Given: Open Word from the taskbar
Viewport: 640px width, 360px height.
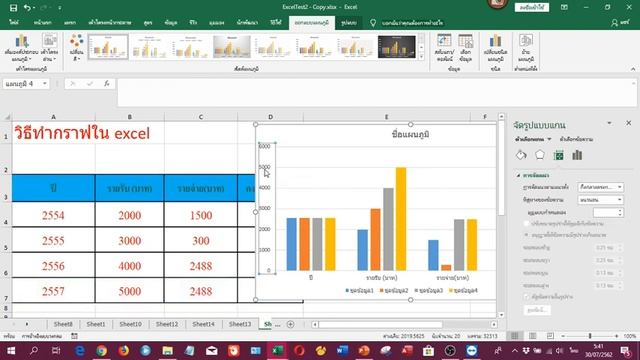Looking at the screenshot, I should pos(342,351).
